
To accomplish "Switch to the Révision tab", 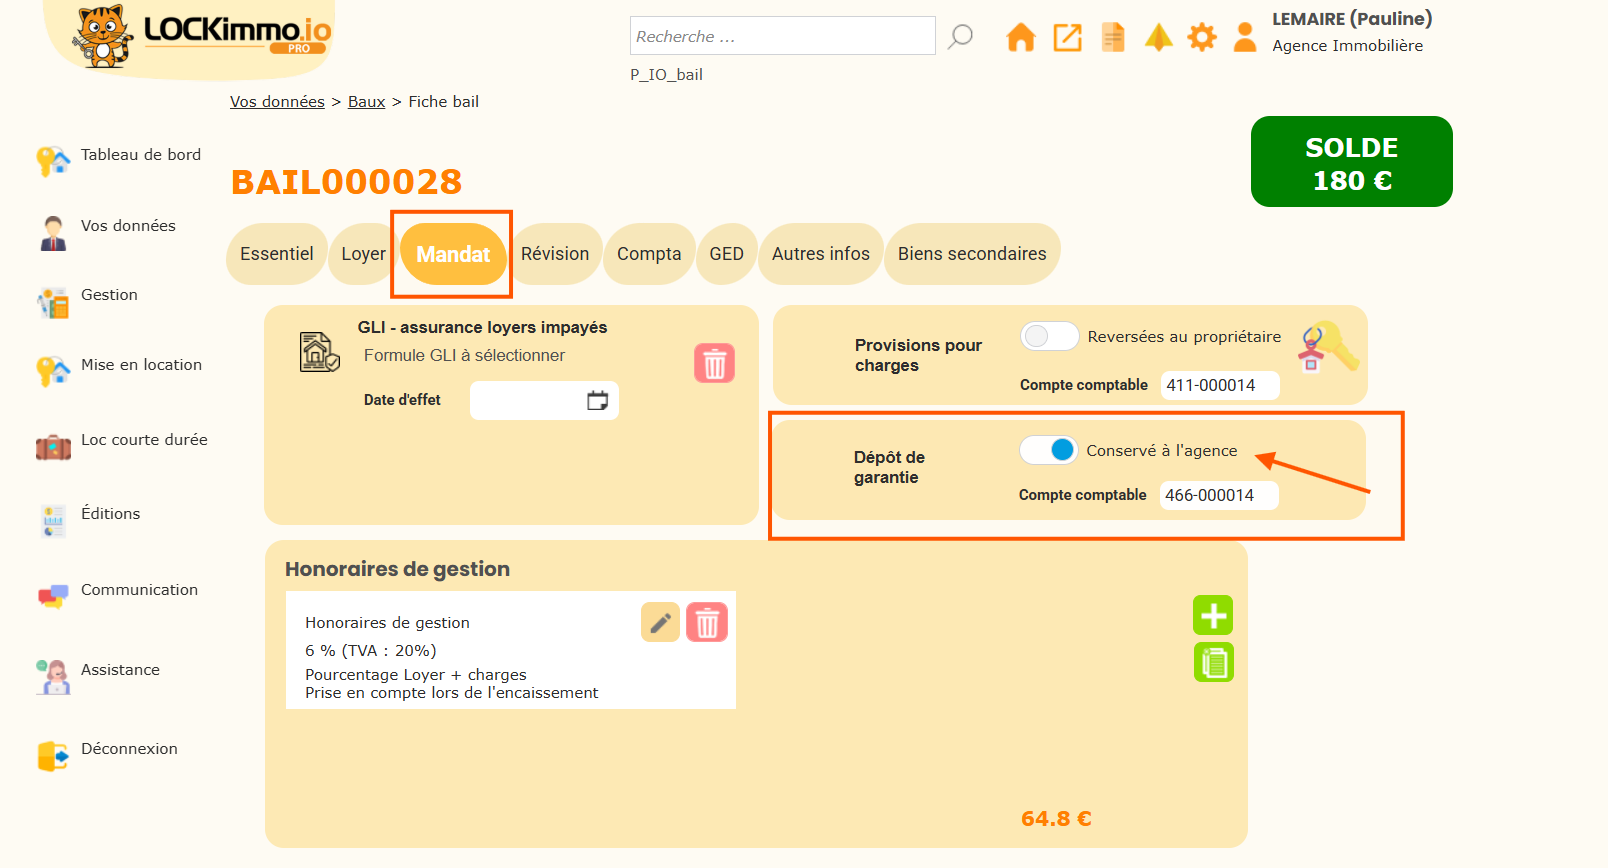I will (555, 254).
